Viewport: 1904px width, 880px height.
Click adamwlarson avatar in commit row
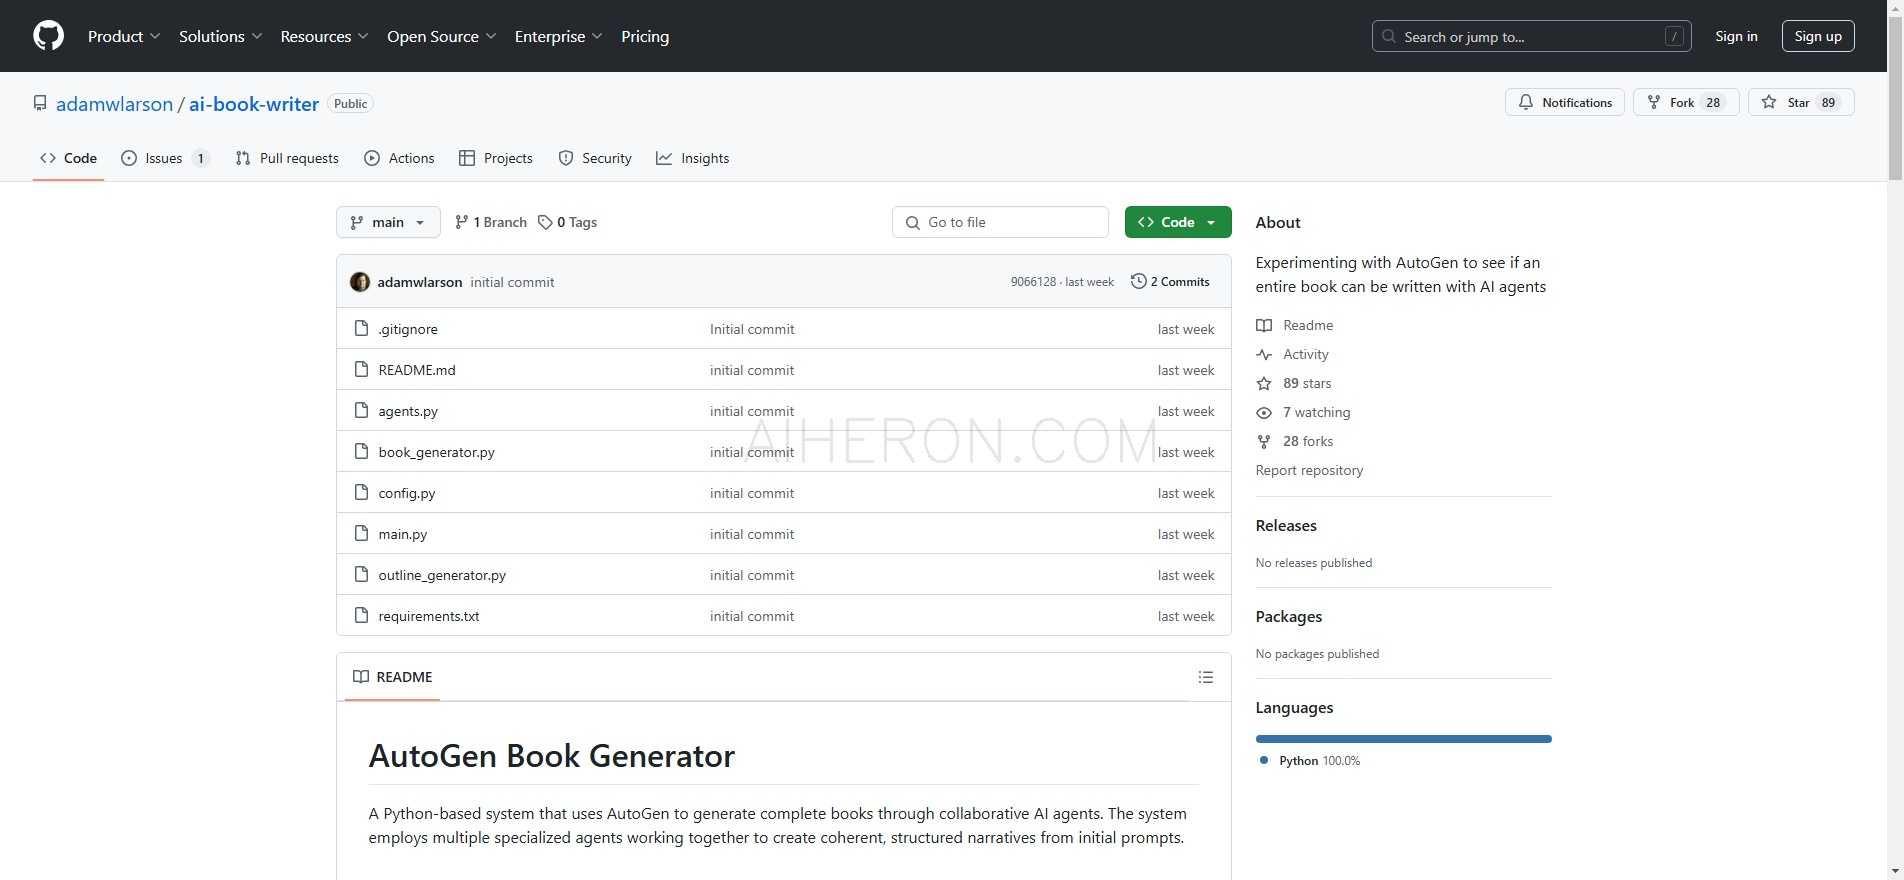[x=360, y=282]
